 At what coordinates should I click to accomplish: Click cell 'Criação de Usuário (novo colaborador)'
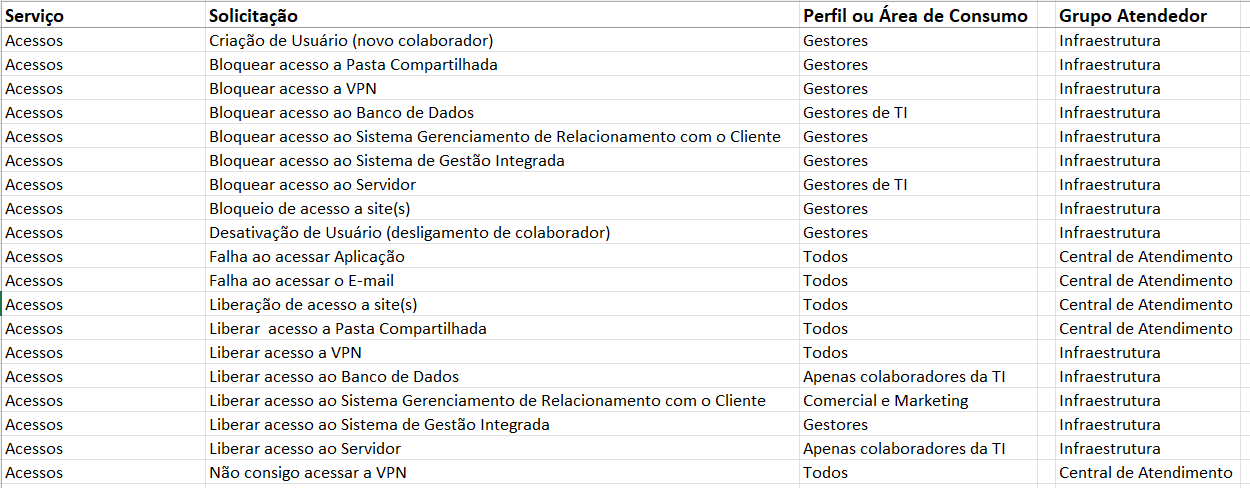click(x=351, y=41)
